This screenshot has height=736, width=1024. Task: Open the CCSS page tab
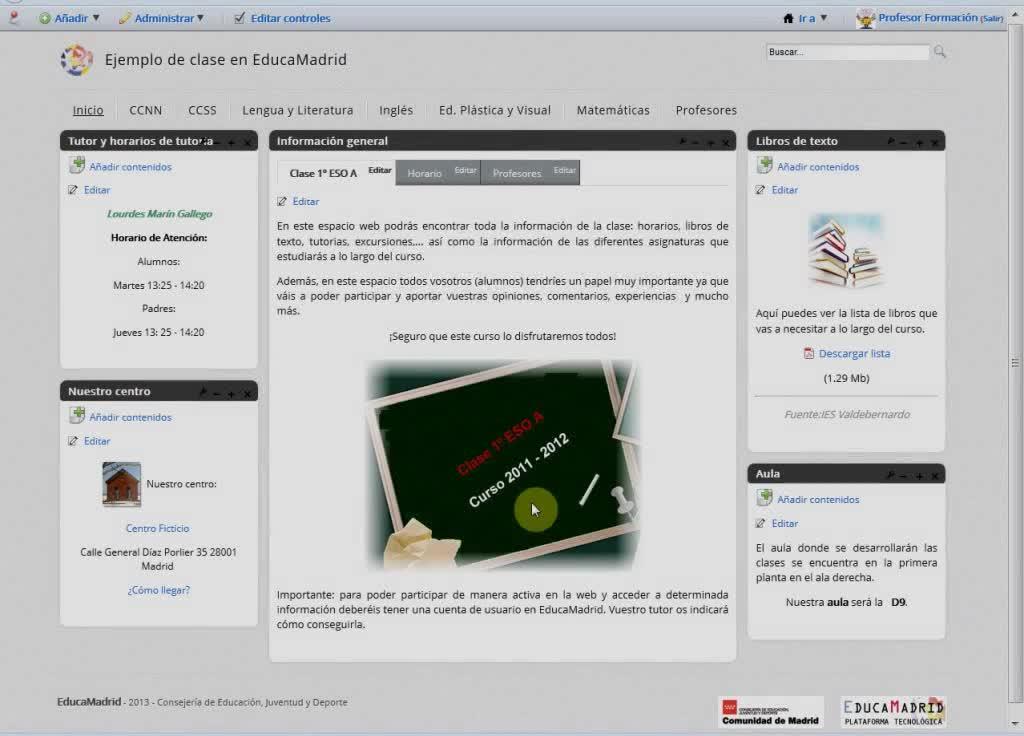point(202,110)
